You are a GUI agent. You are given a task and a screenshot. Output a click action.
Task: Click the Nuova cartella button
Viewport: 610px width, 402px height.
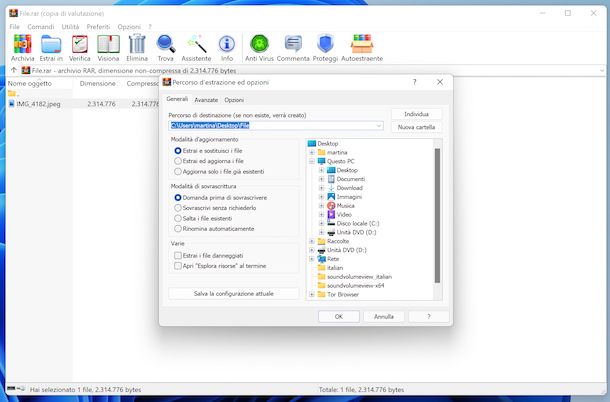(416, 127)
